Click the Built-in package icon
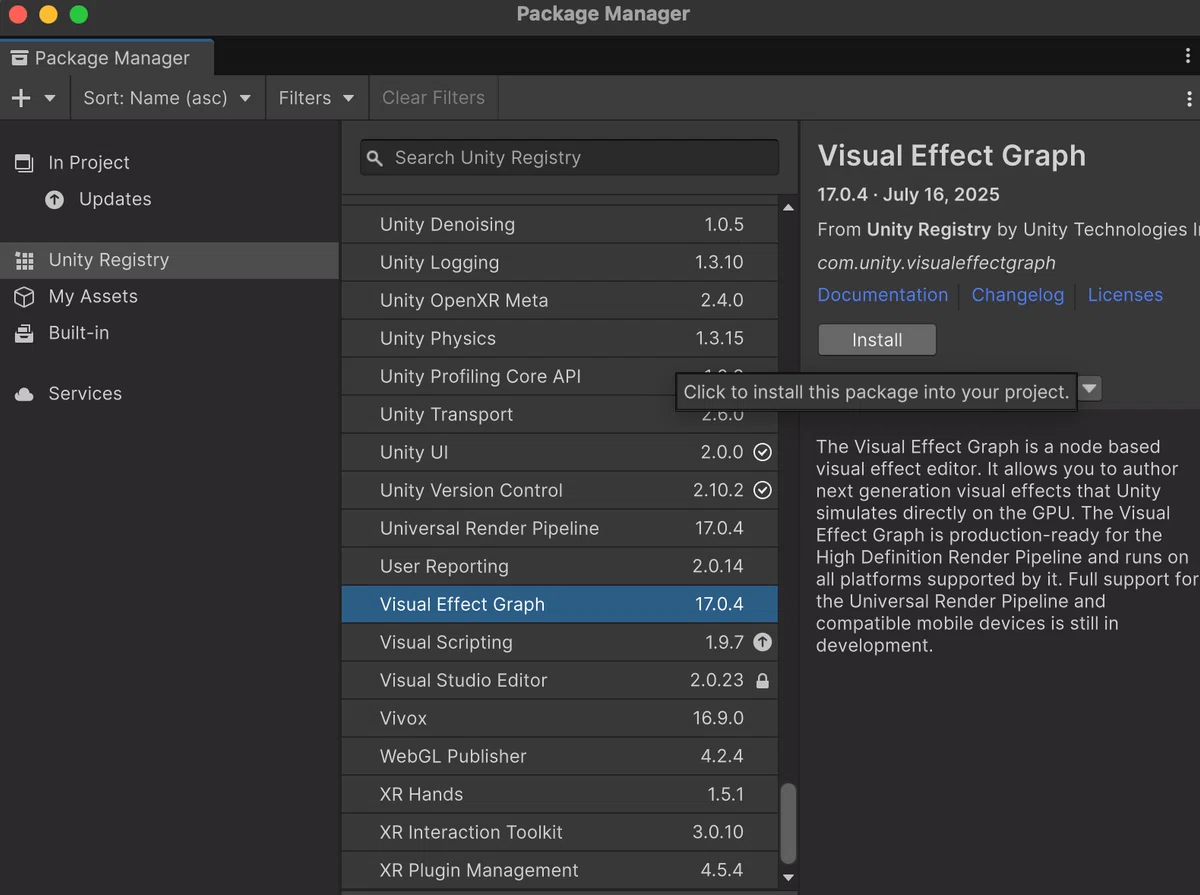This screenshot has width=1200, height=895. click(24, 334)
